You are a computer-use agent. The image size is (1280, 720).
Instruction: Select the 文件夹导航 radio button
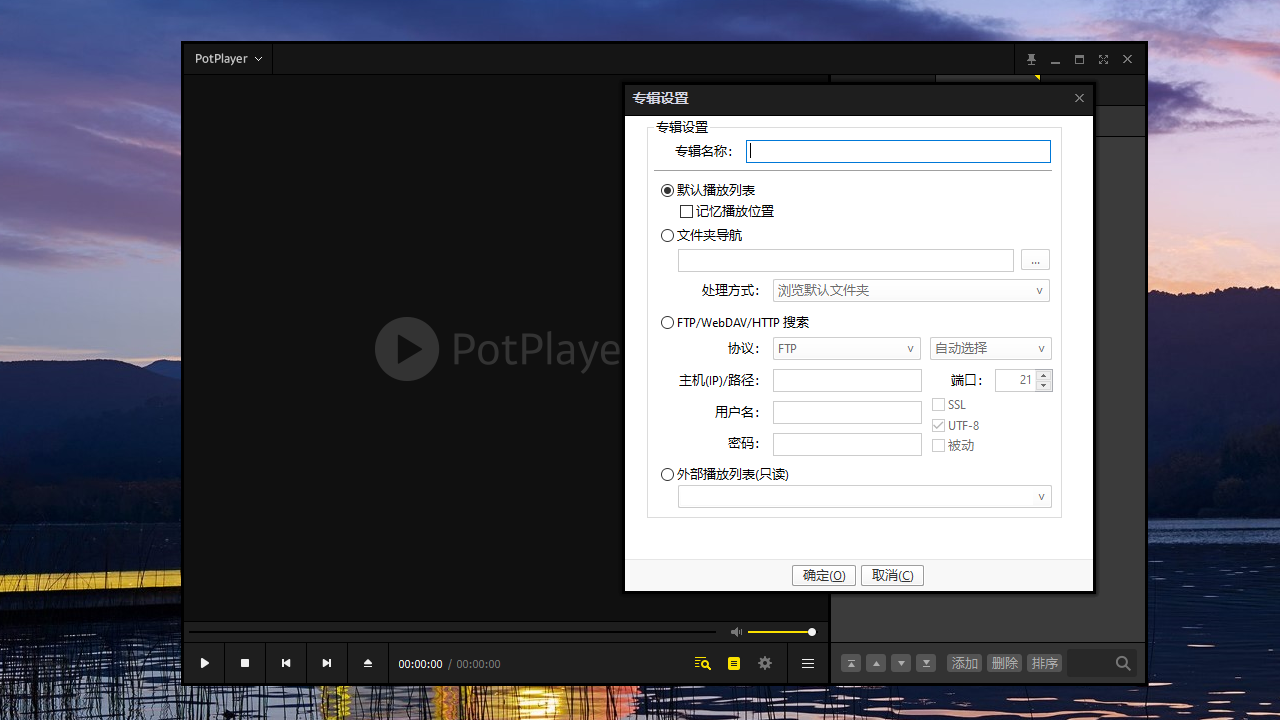[667, 235]
